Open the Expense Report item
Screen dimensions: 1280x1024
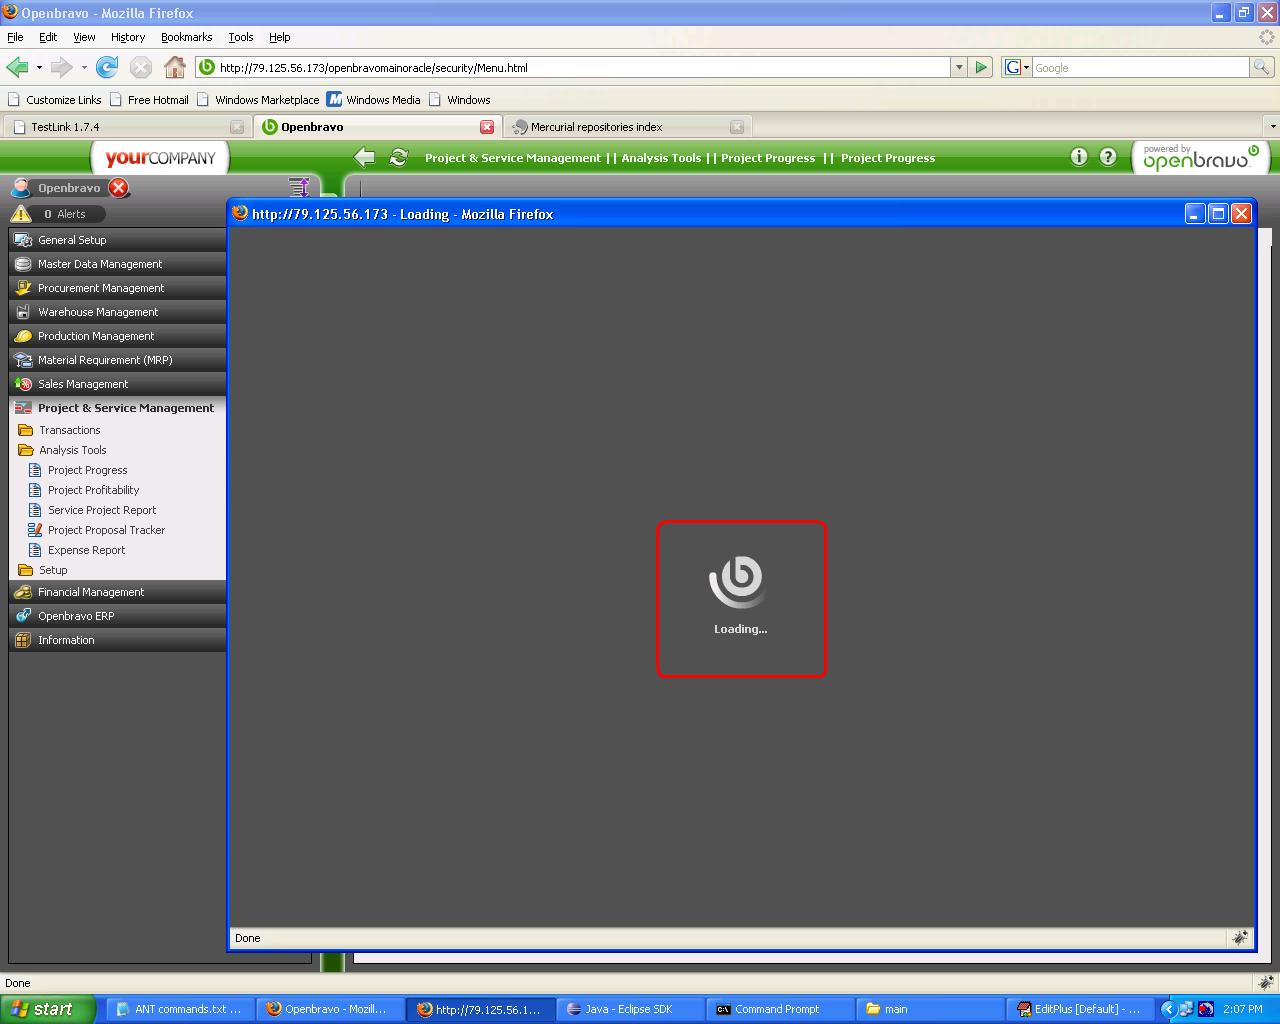tap(87, 550)
